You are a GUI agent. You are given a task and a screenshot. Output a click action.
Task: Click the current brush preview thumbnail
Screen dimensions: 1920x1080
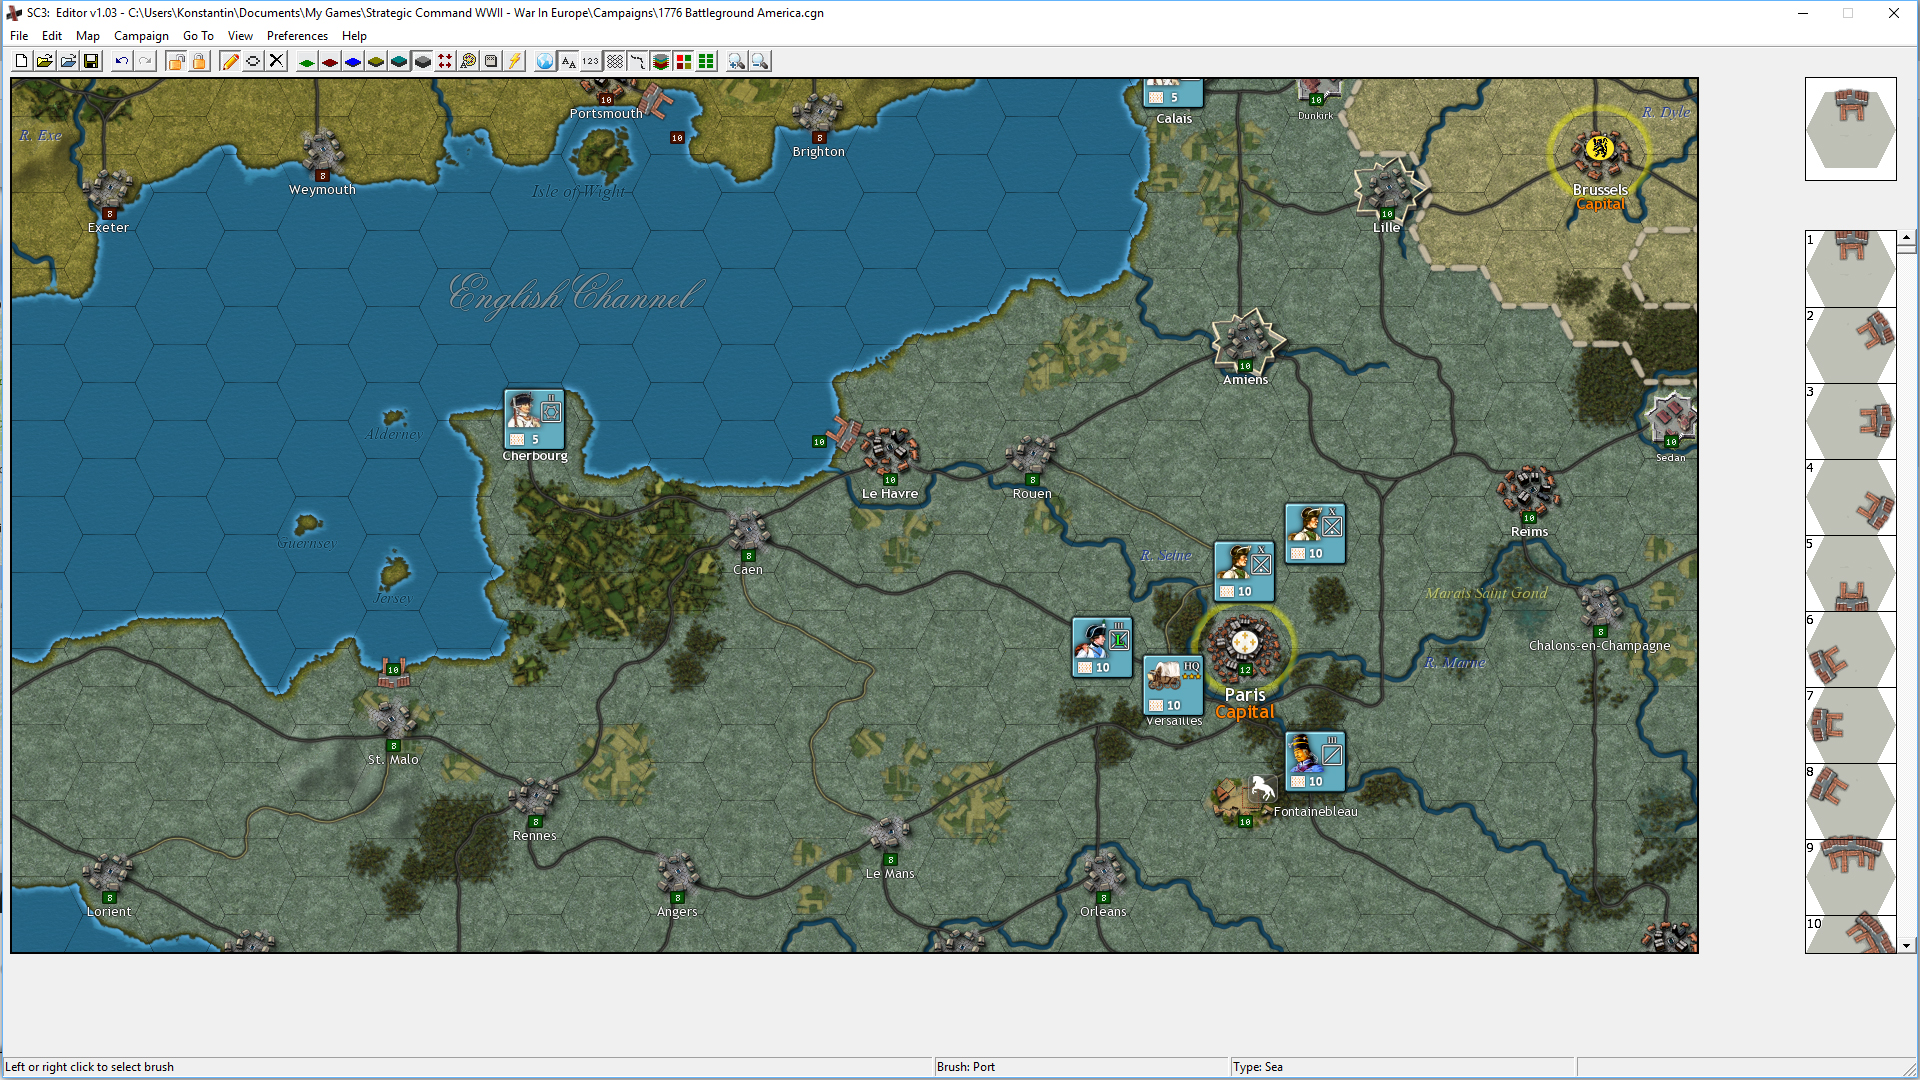1851,129
